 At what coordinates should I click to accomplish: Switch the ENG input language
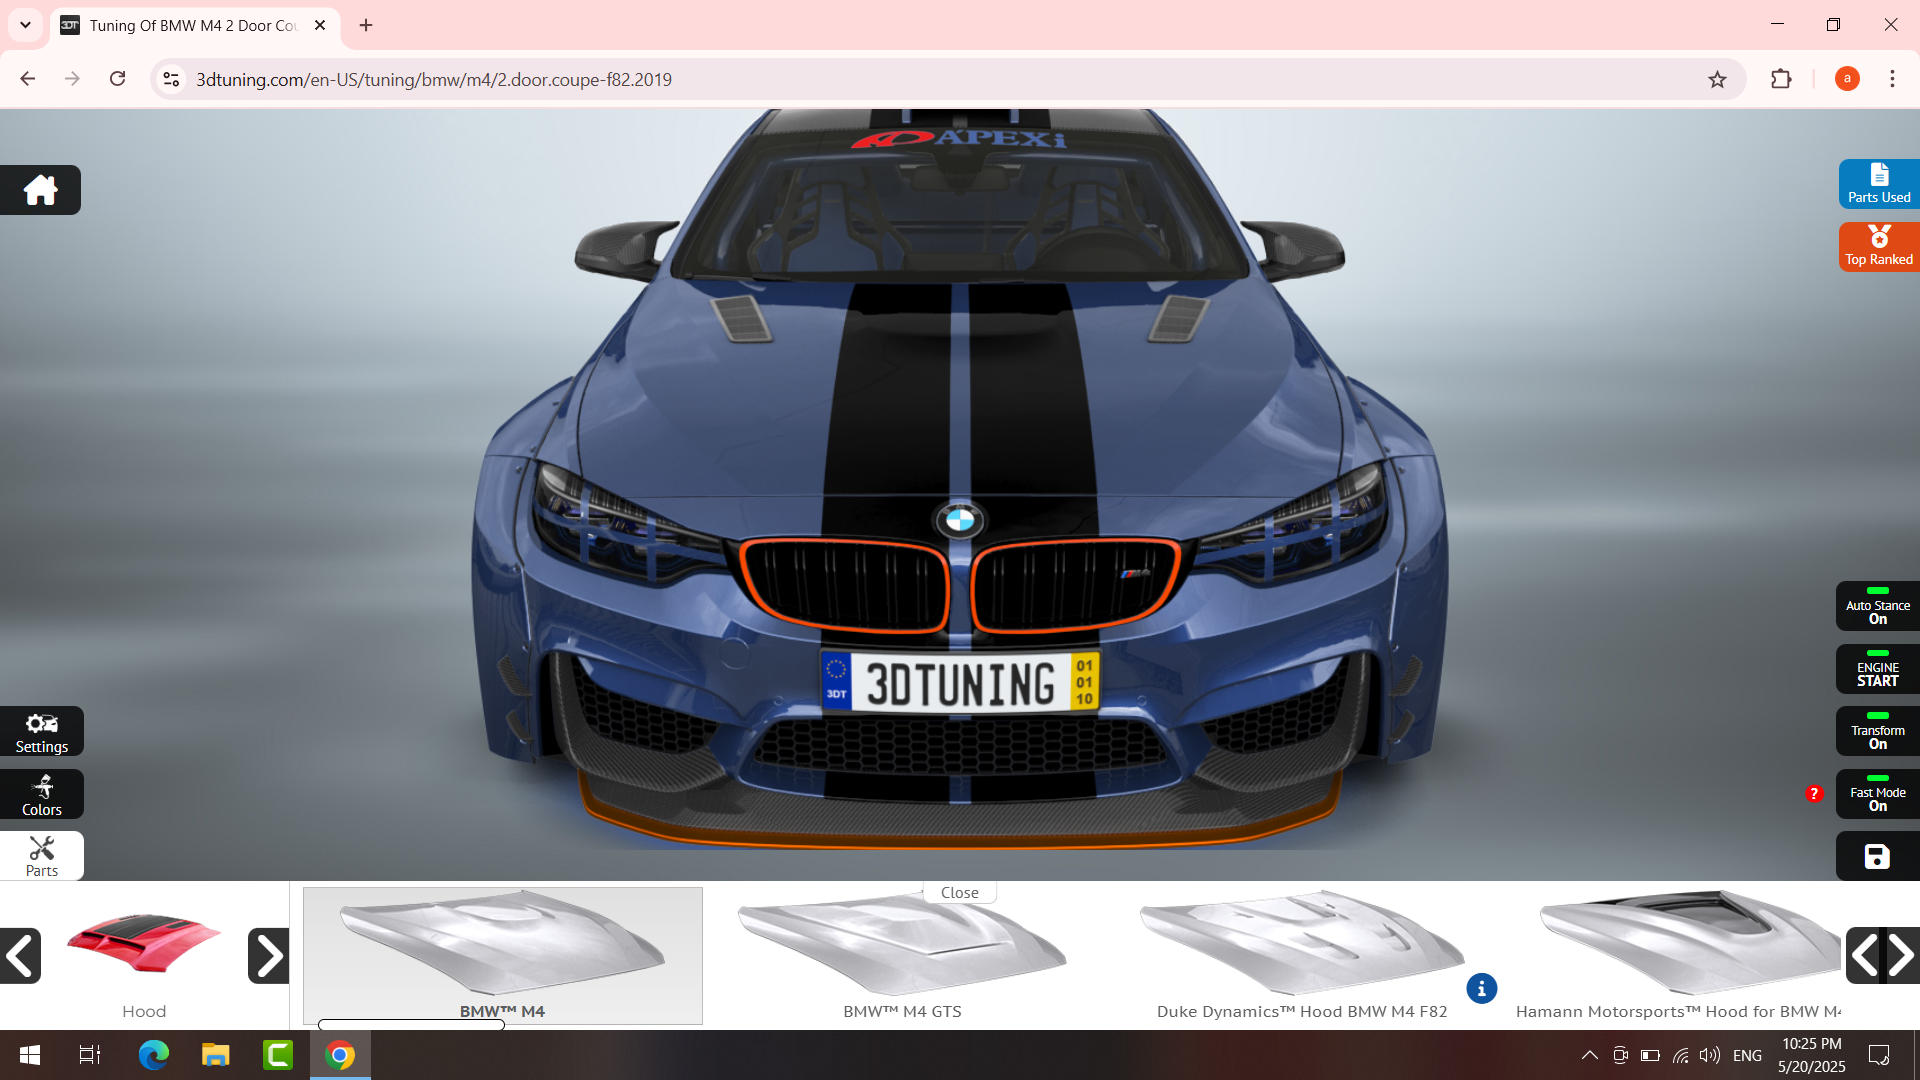click(x=1747, y=1055)
